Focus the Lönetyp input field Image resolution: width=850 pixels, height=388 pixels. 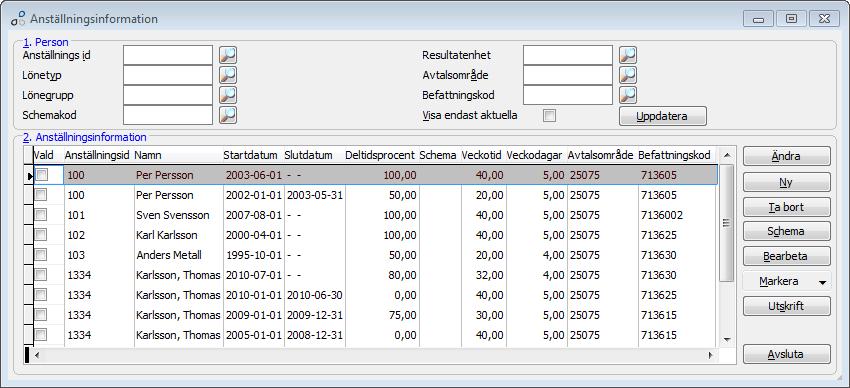pyautogui.click(x=168, y=75)
